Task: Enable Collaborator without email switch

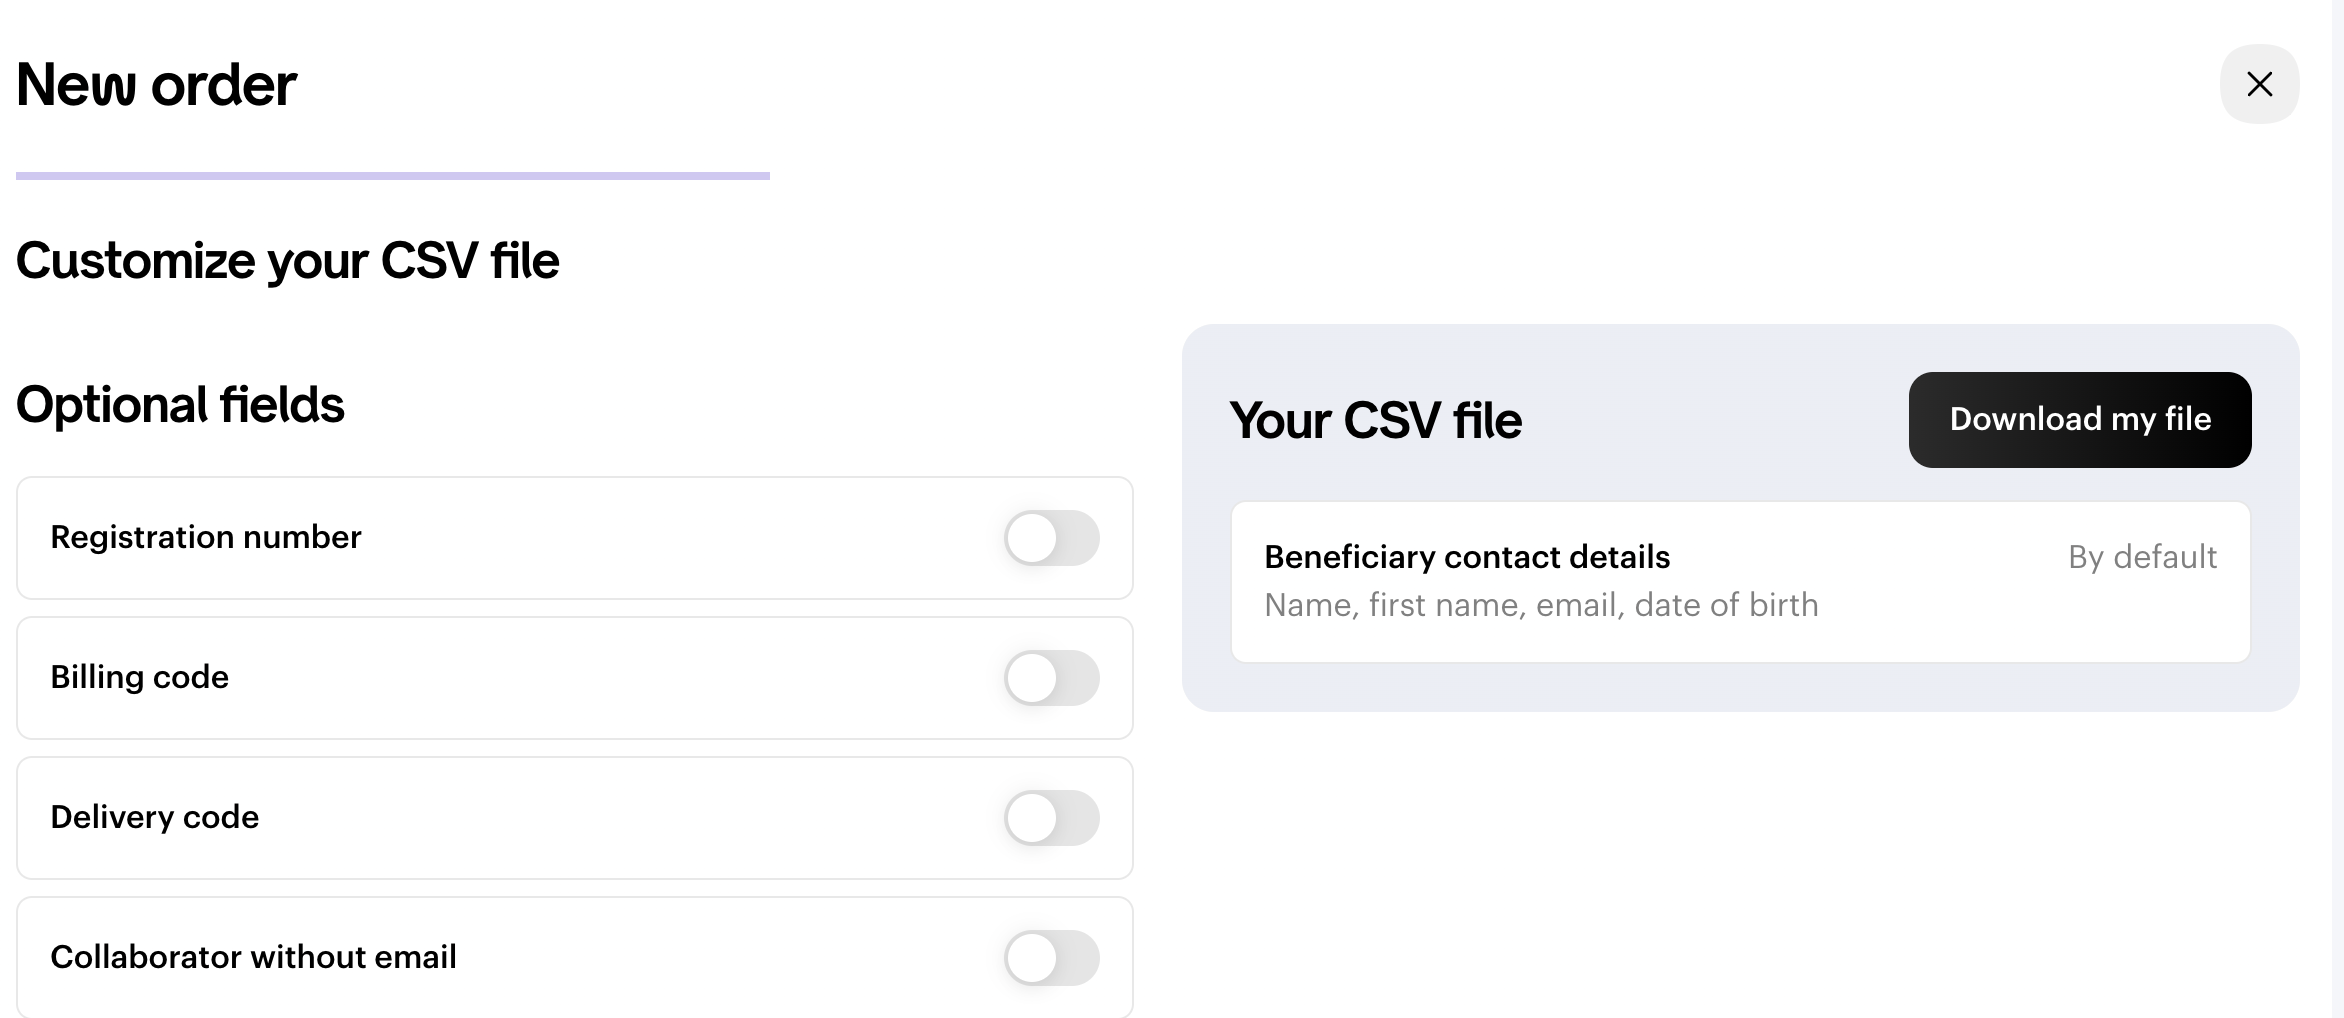Action: [1052, 958]
